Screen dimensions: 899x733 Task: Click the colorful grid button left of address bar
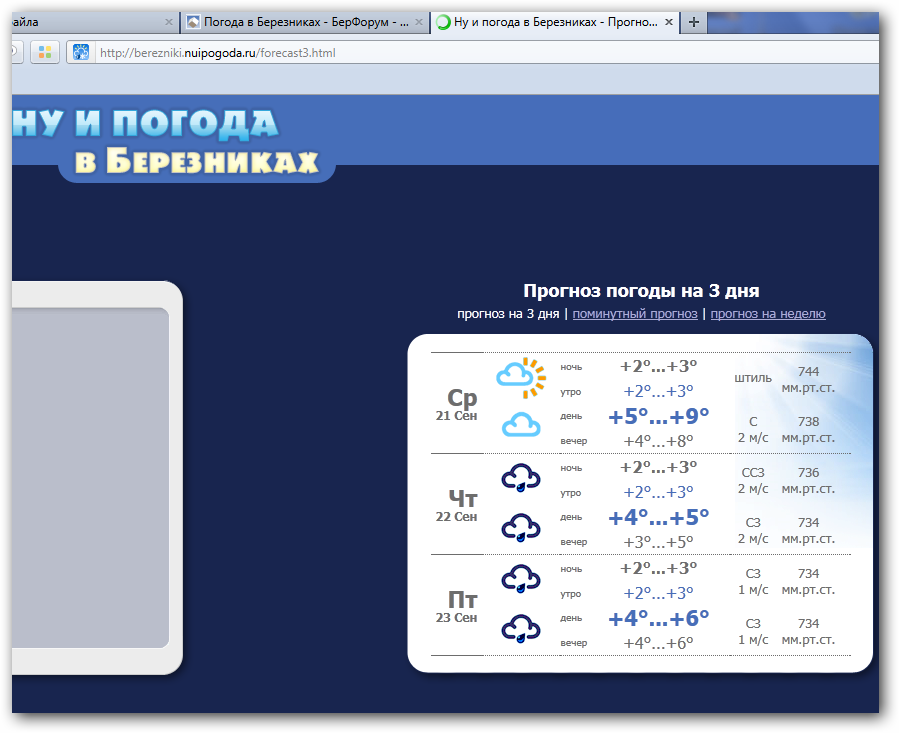tap(45, 52)
